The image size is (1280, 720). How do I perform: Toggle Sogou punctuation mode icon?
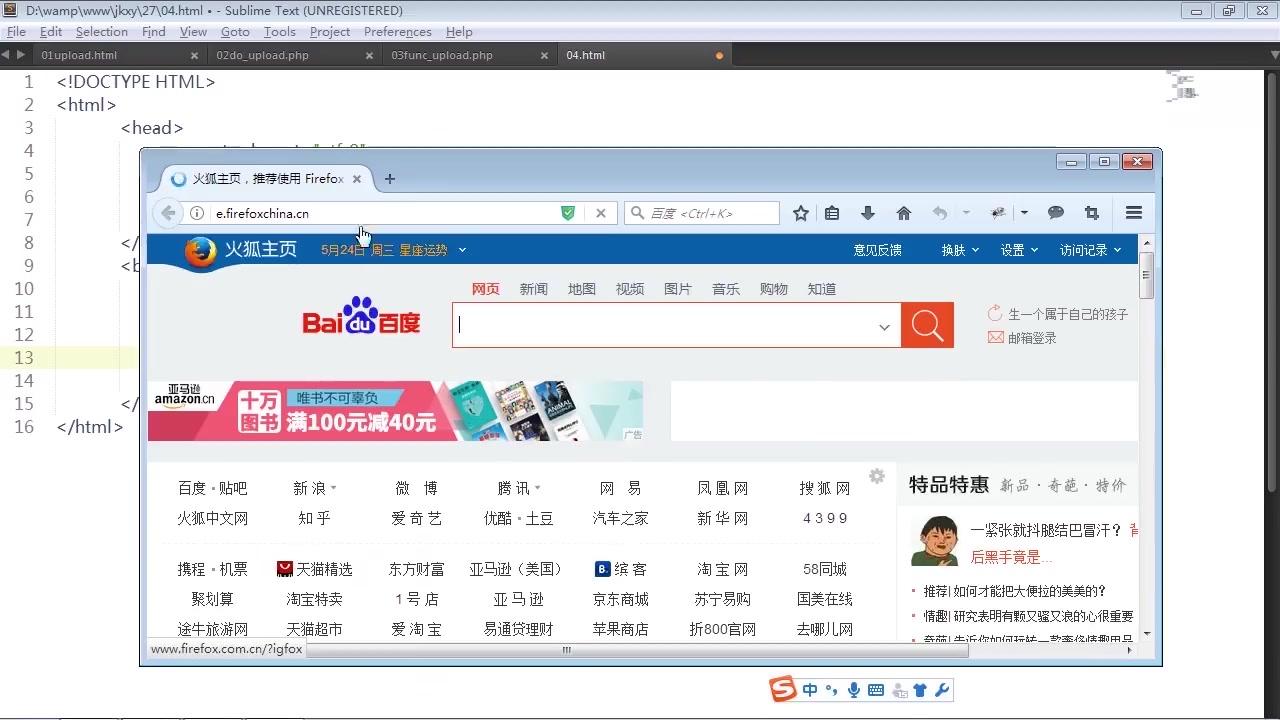pos(832,690)
